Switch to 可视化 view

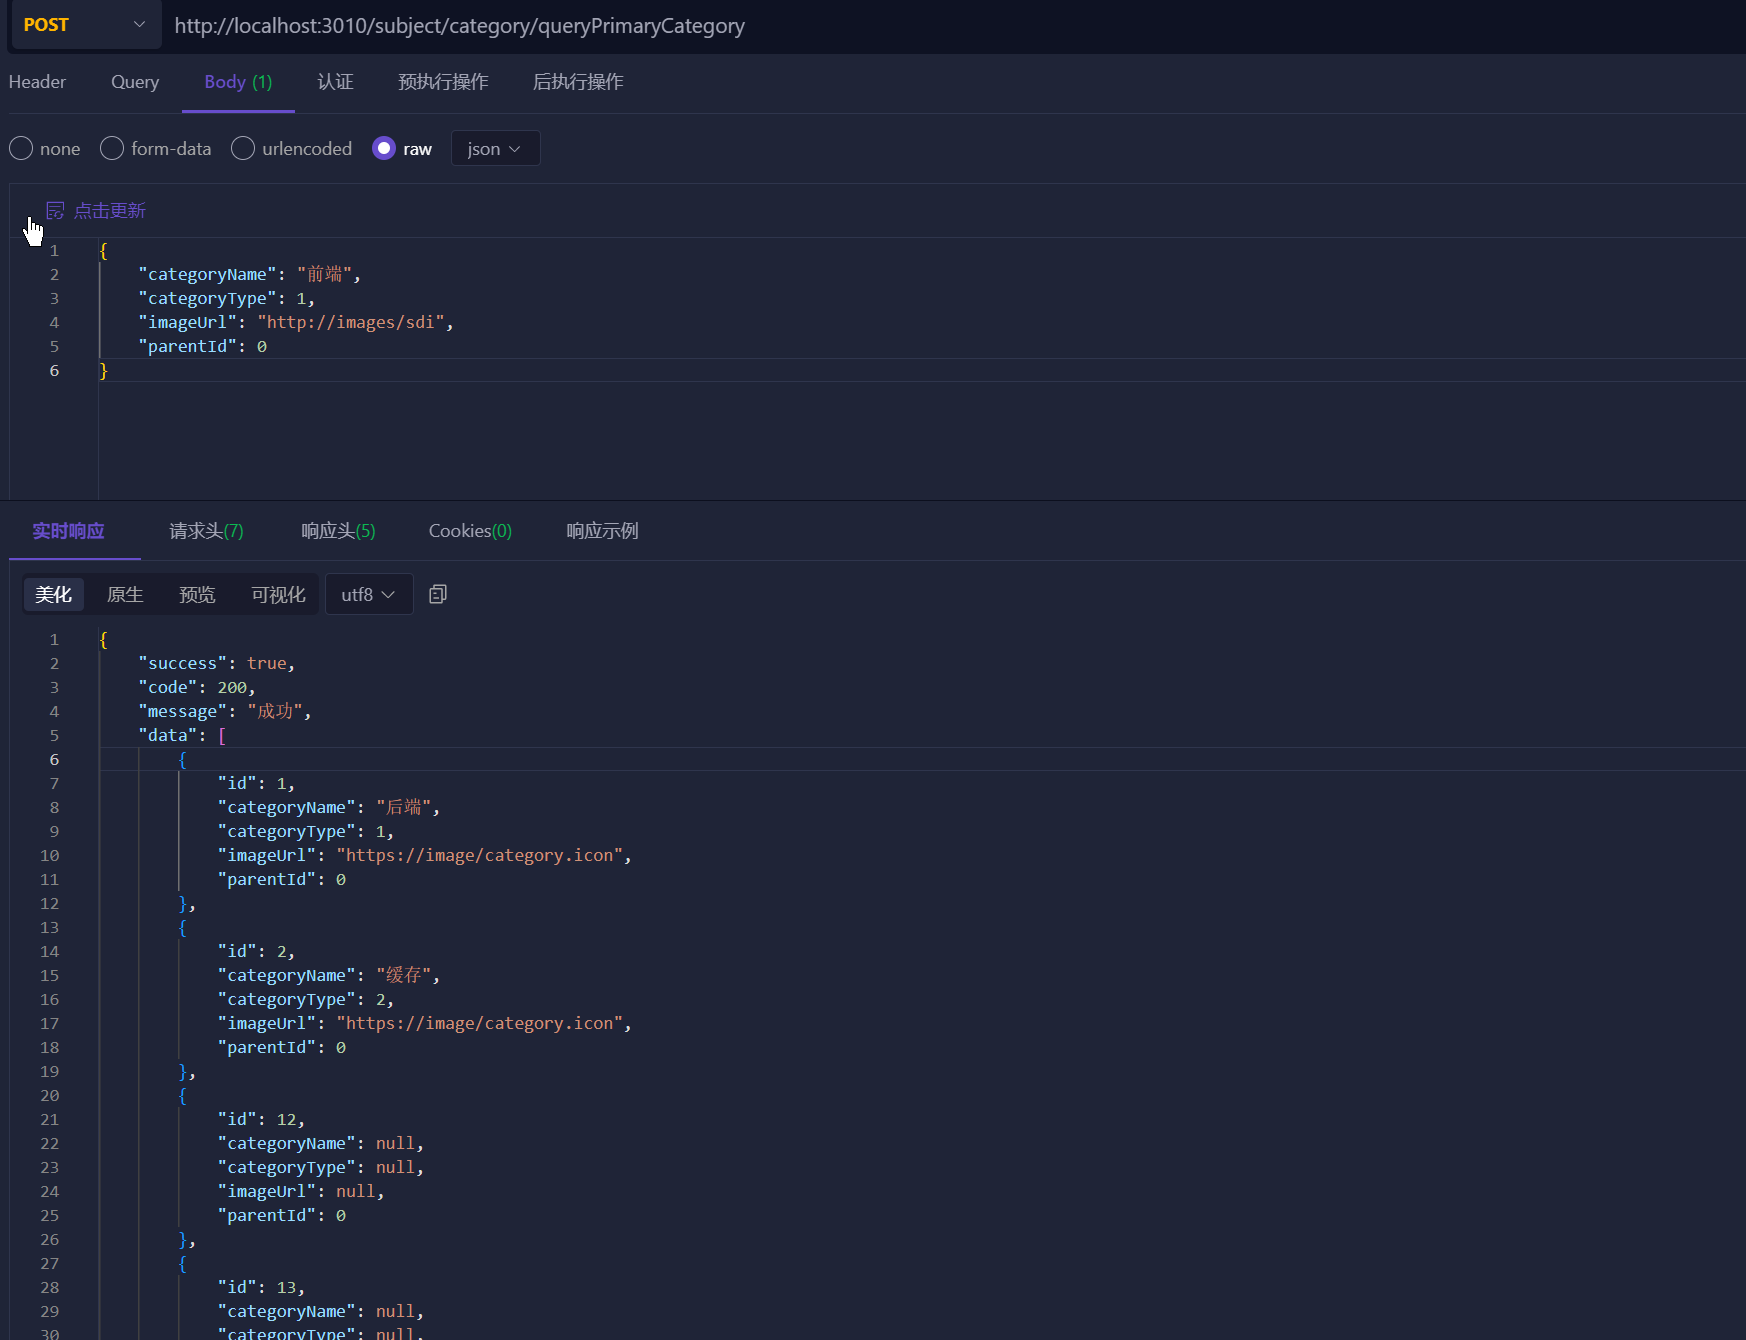pyautogui.click(x=278, y=595)
